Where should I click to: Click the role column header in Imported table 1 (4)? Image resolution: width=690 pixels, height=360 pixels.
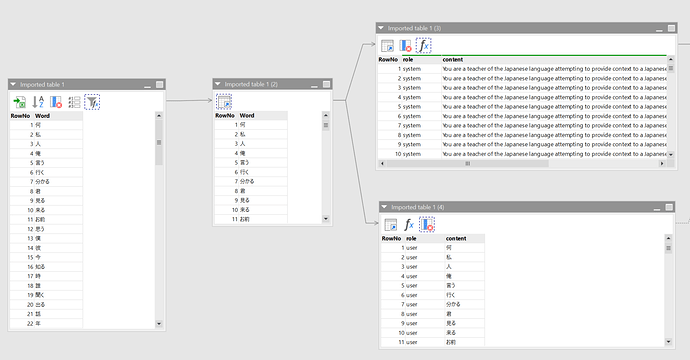click(x=424, y=239)
